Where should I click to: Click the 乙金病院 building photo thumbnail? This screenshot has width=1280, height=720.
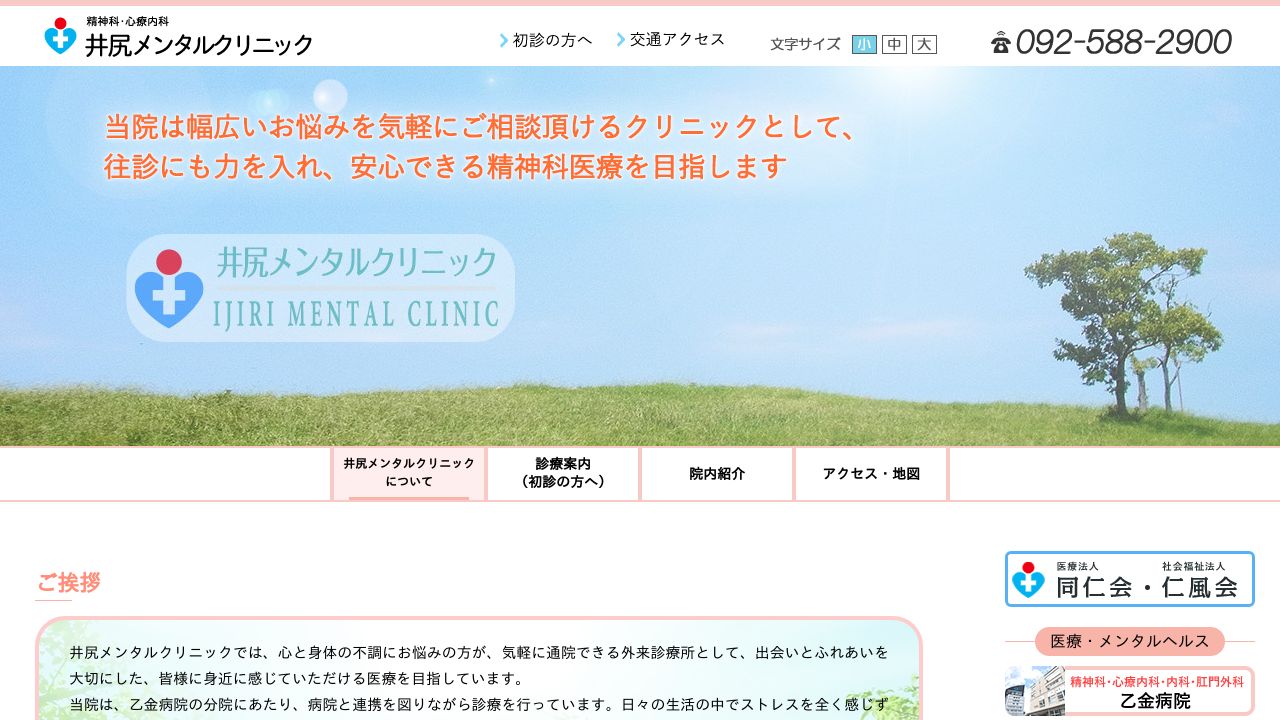(1035, 690)
